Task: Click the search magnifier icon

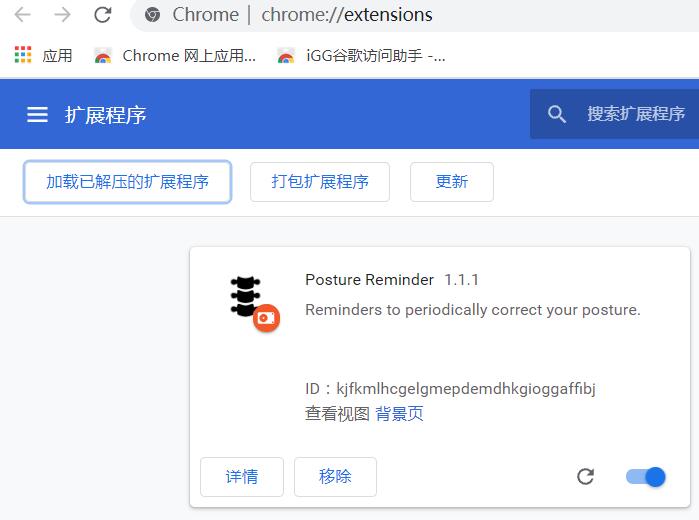Action: [x=557, y=114]
